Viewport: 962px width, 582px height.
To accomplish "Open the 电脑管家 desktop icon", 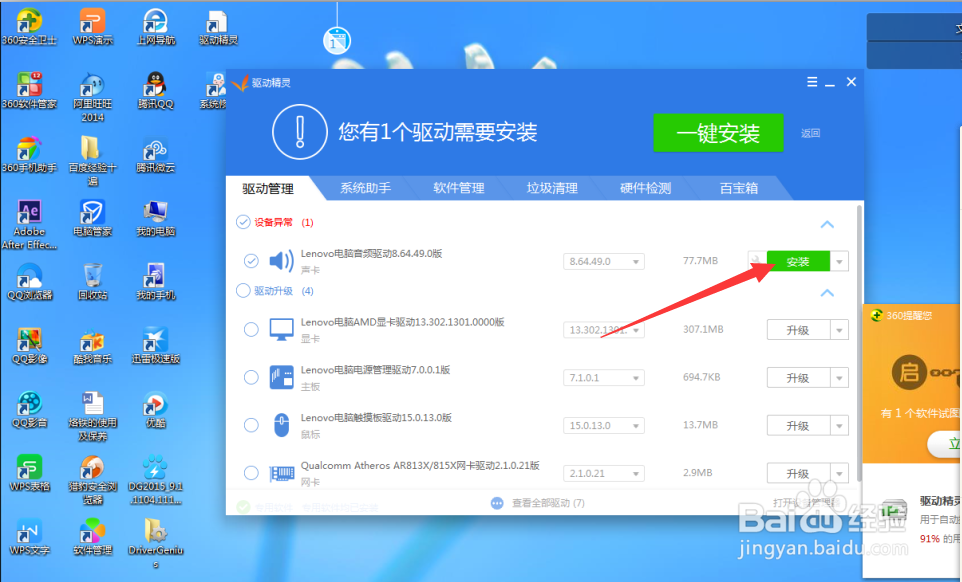I will [x=93, y=218].
